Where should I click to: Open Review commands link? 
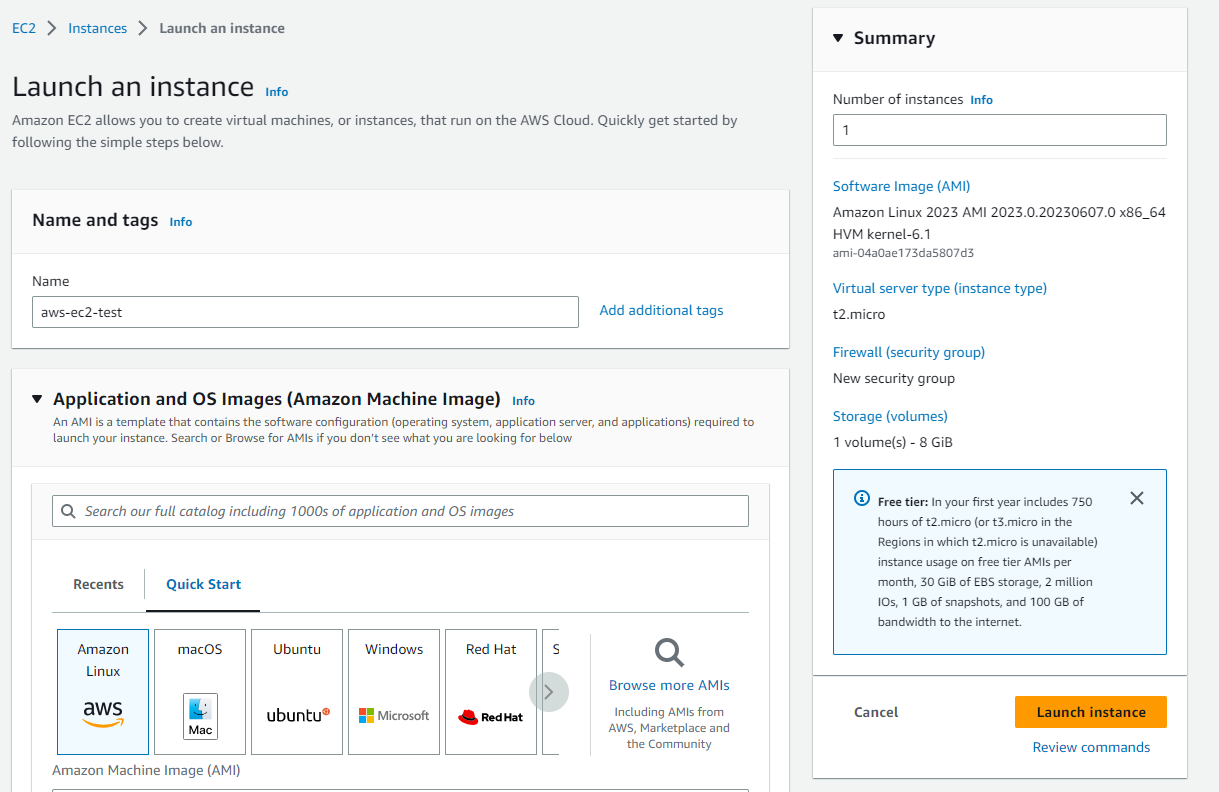click(1091, 747)
